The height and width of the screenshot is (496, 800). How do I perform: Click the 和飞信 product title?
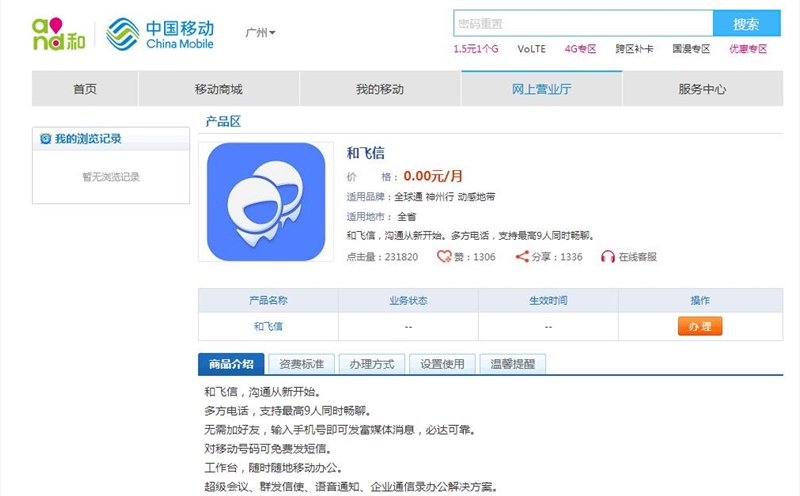[366, 153]
